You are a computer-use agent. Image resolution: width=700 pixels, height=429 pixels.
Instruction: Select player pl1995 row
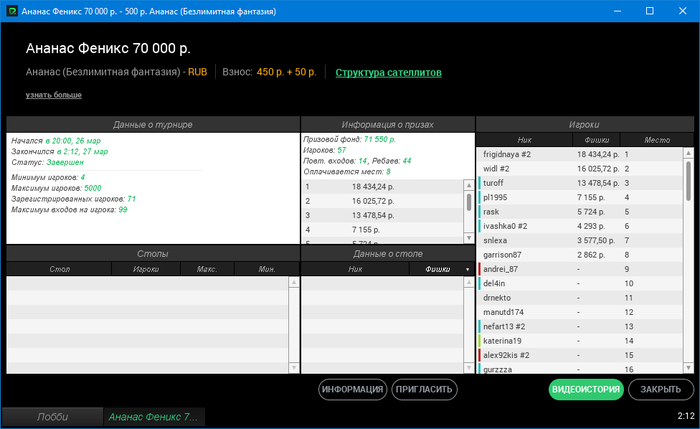(x=579, y=197)
